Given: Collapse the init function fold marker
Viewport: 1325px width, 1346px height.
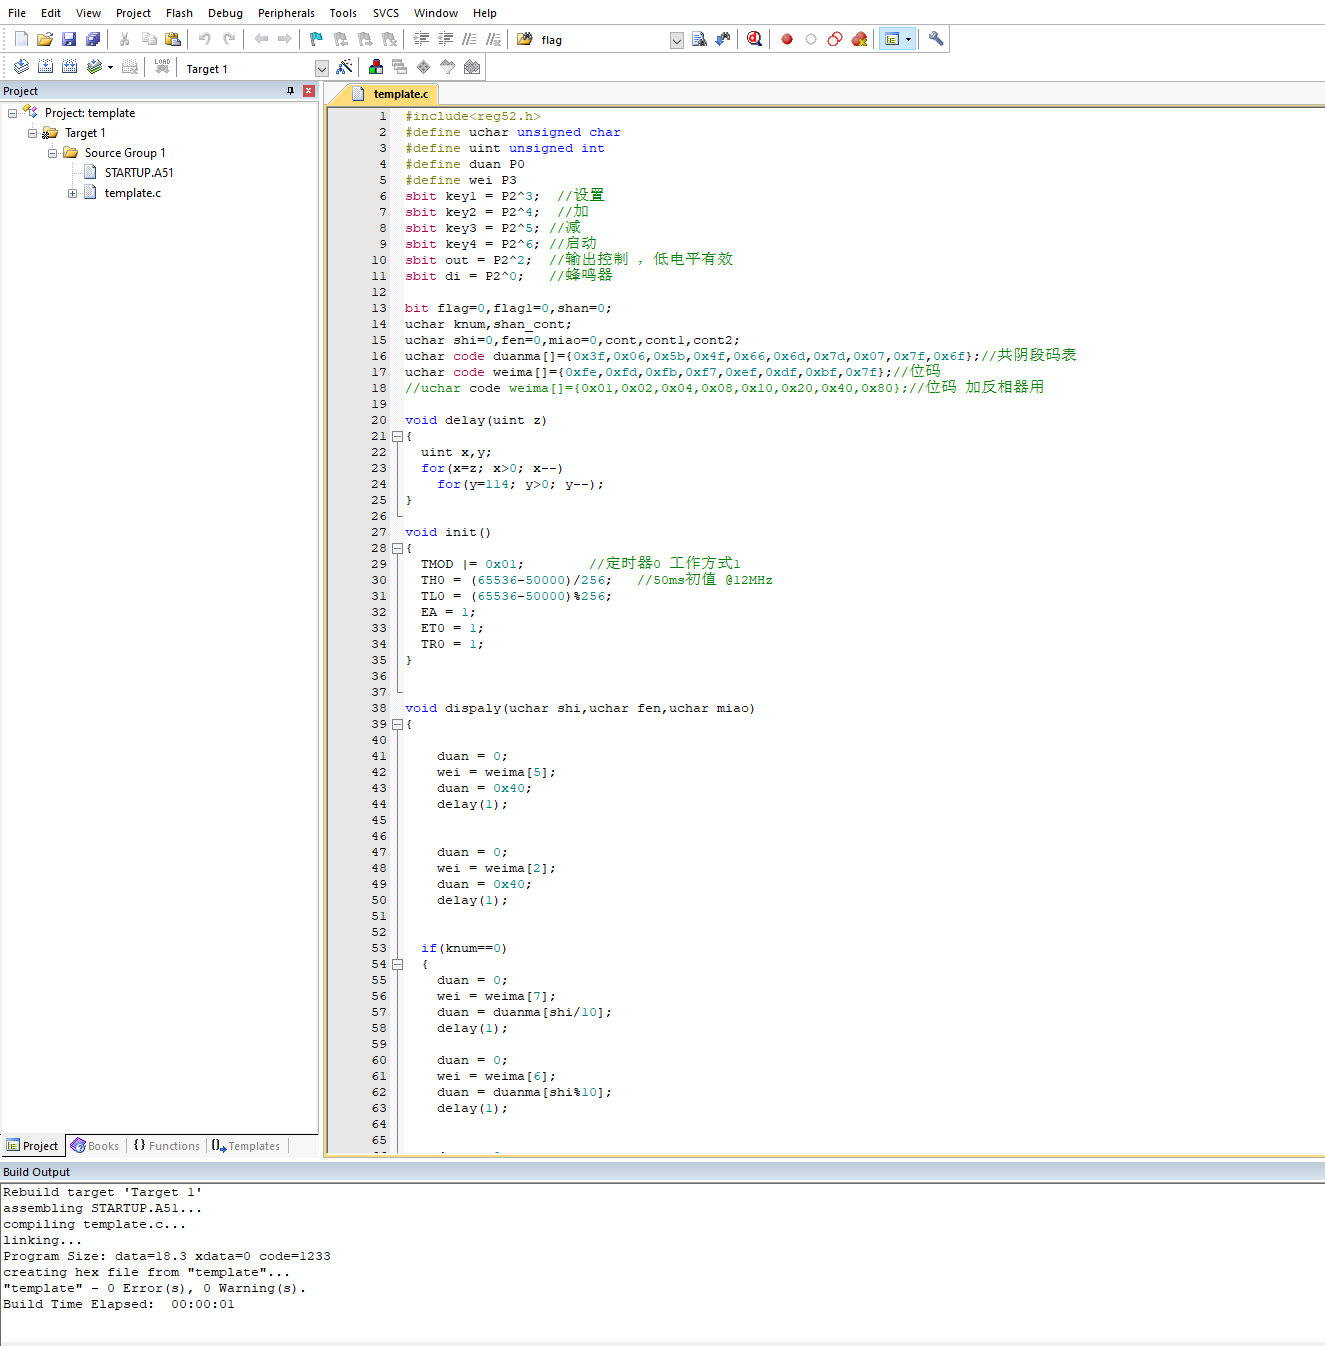Looking at the screenshot, I should click(397, 549).
